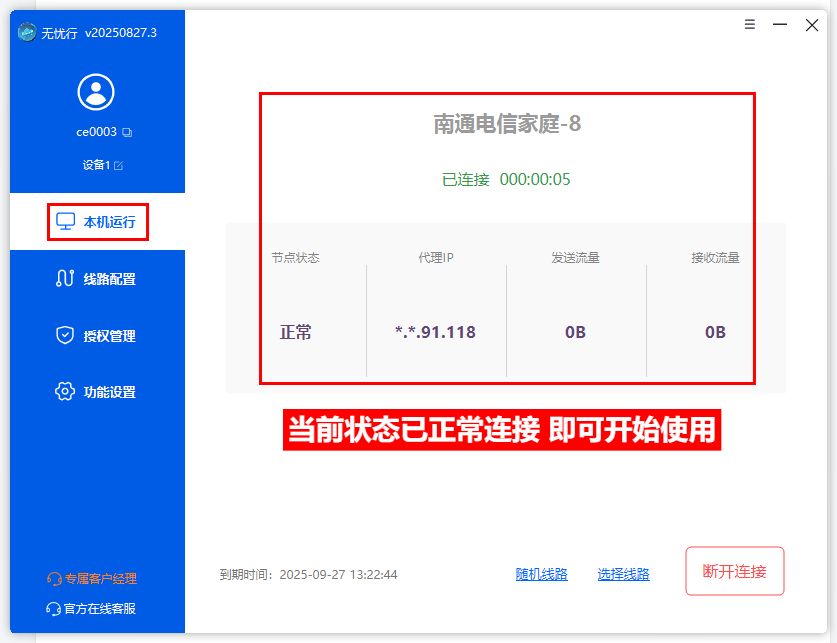Click the 选择线路 link
The height and width of the screenshot is (643, 837).
coord(623,574)
